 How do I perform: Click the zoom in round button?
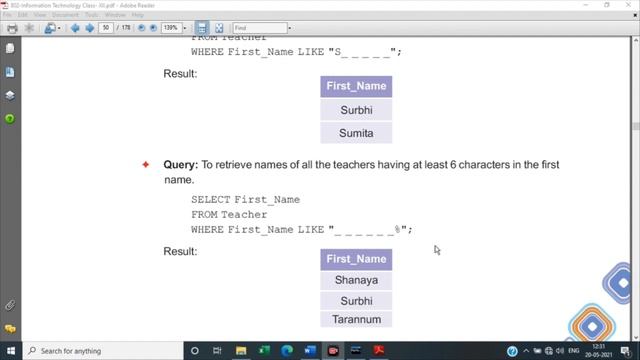point(153,28)
